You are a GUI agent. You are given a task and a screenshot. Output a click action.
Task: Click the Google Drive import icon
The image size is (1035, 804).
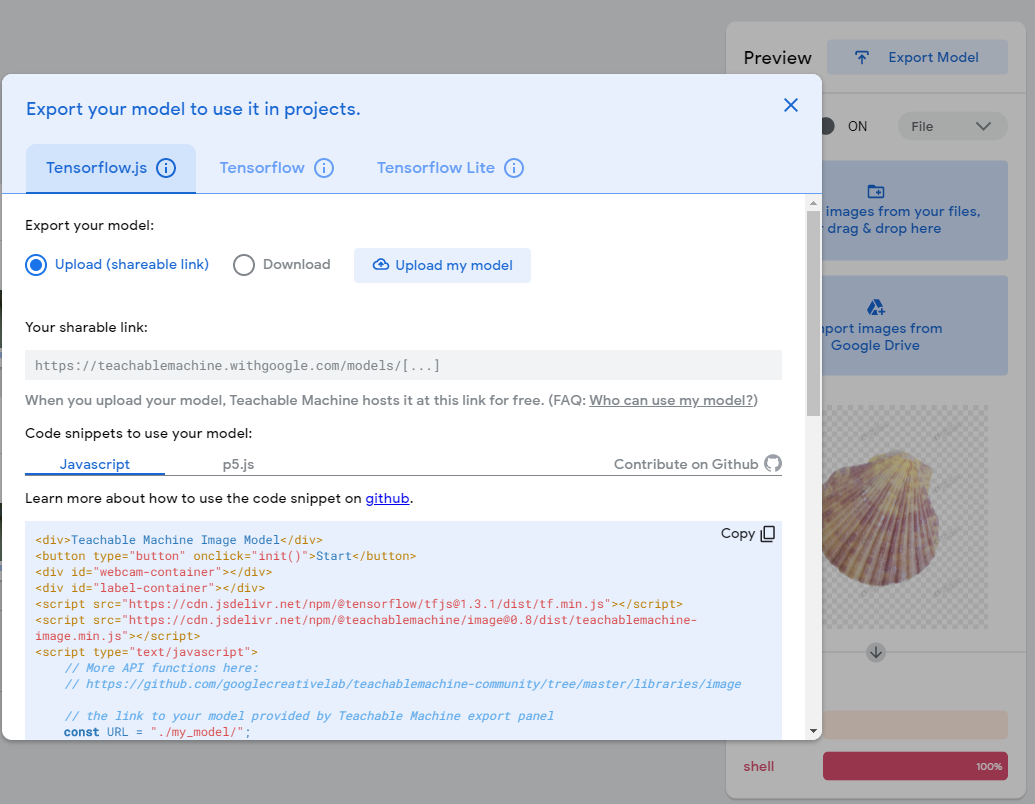(x=876, y=307)
